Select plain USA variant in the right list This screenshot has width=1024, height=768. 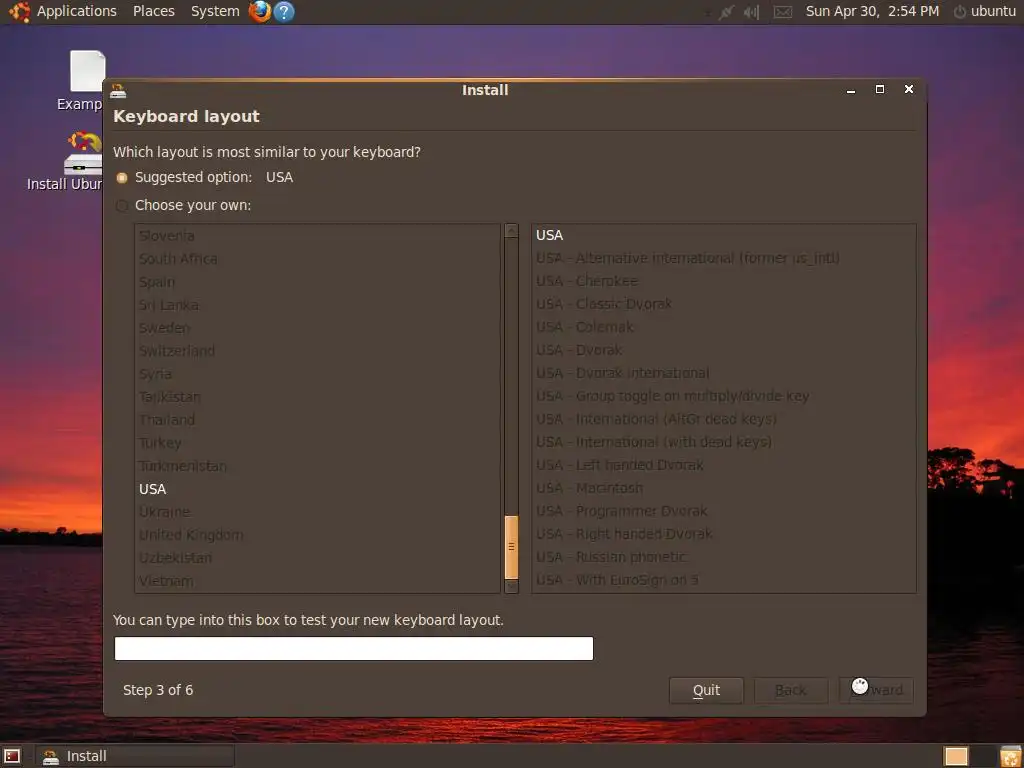point(724,235)
